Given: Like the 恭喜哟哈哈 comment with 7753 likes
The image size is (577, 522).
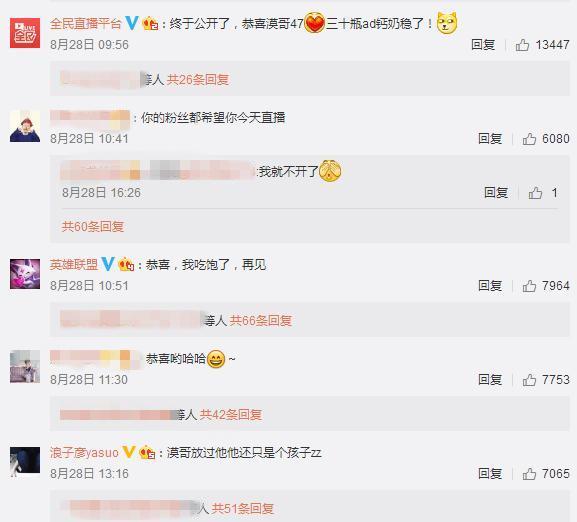Looking at the screenshot, I should (529, 380).
